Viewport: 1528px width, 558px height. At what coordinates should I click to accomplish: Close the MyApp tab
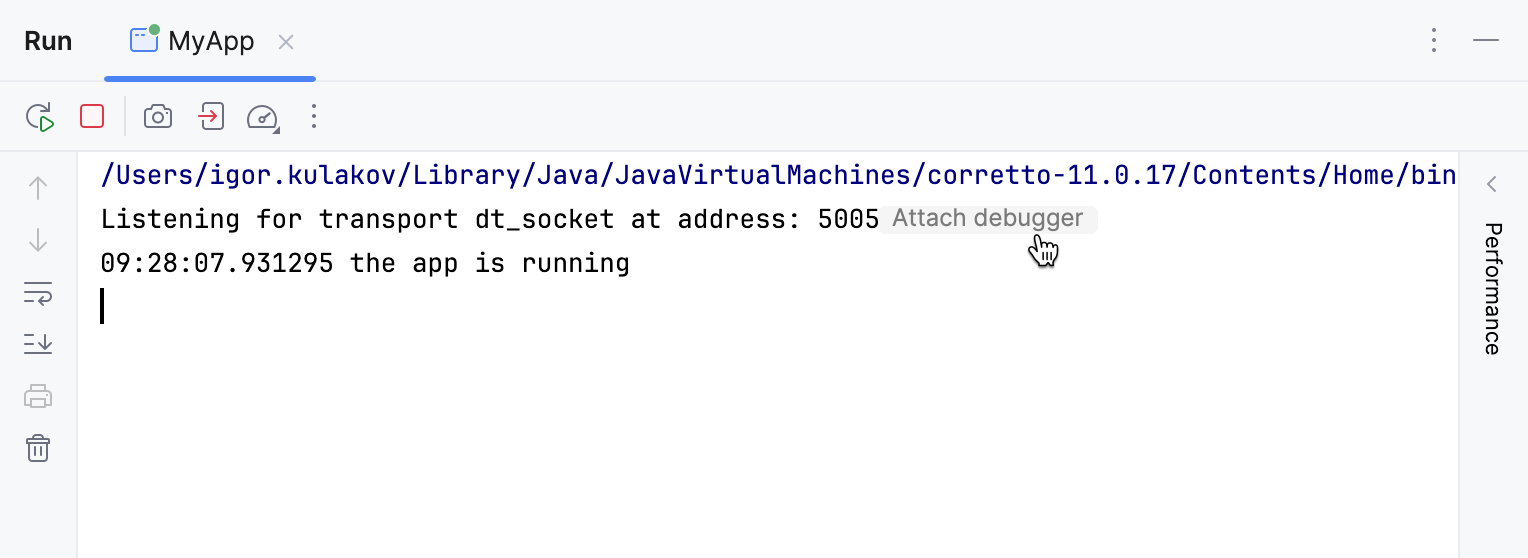(x=286, y=42)
